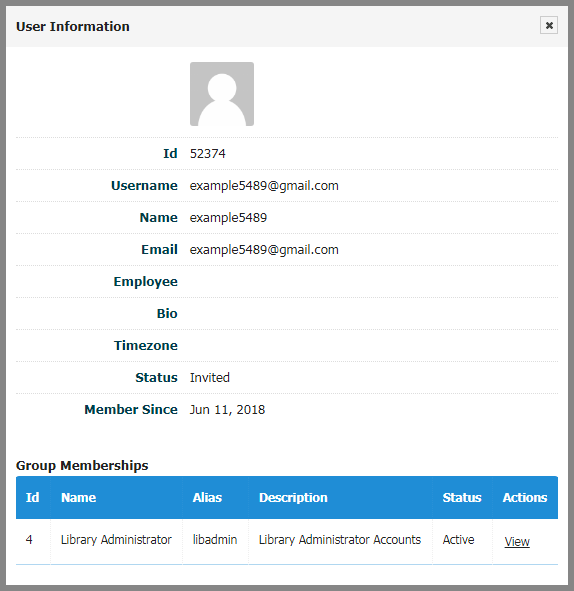Click the Email field label

pos(159,250)
